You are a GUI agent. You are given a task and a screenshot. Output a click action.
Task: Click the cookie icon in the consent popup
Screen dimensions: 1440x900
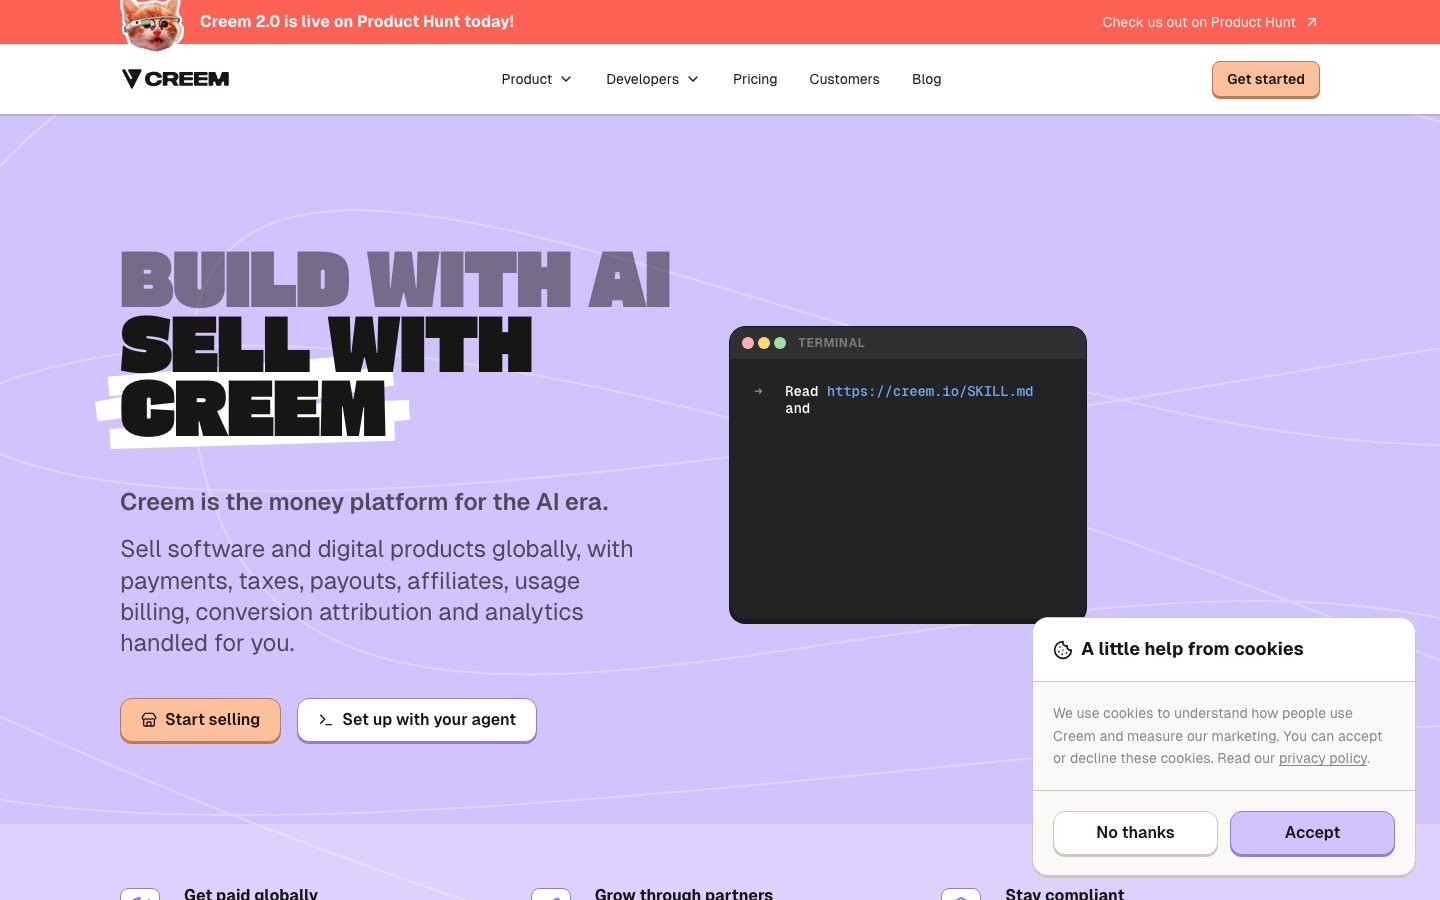(1063, 650)
